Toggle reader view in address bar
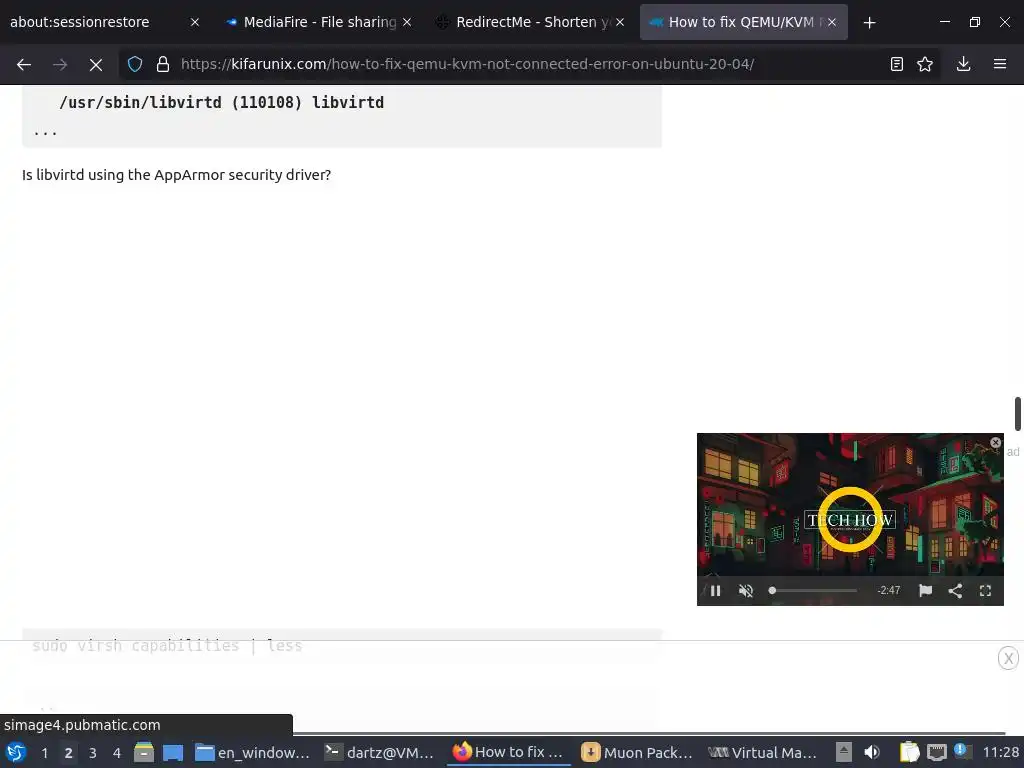Viewport: 1024px width, 768px height. coord(897,64)
